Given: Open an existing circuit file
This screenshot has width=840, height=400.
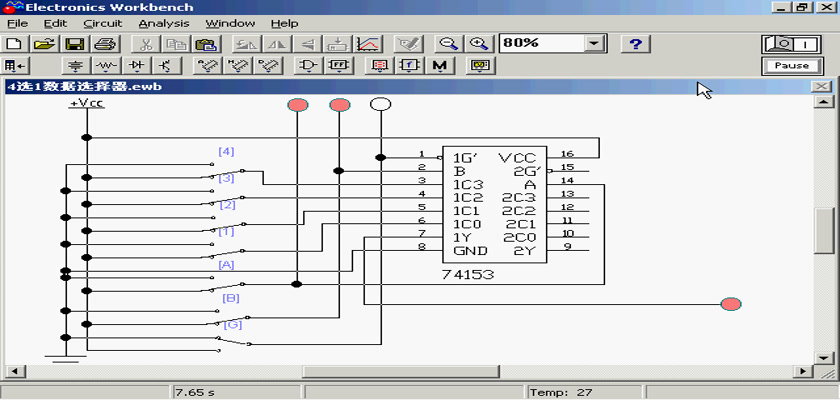Looking at the screenshot, I should click(x=44, y=44).
